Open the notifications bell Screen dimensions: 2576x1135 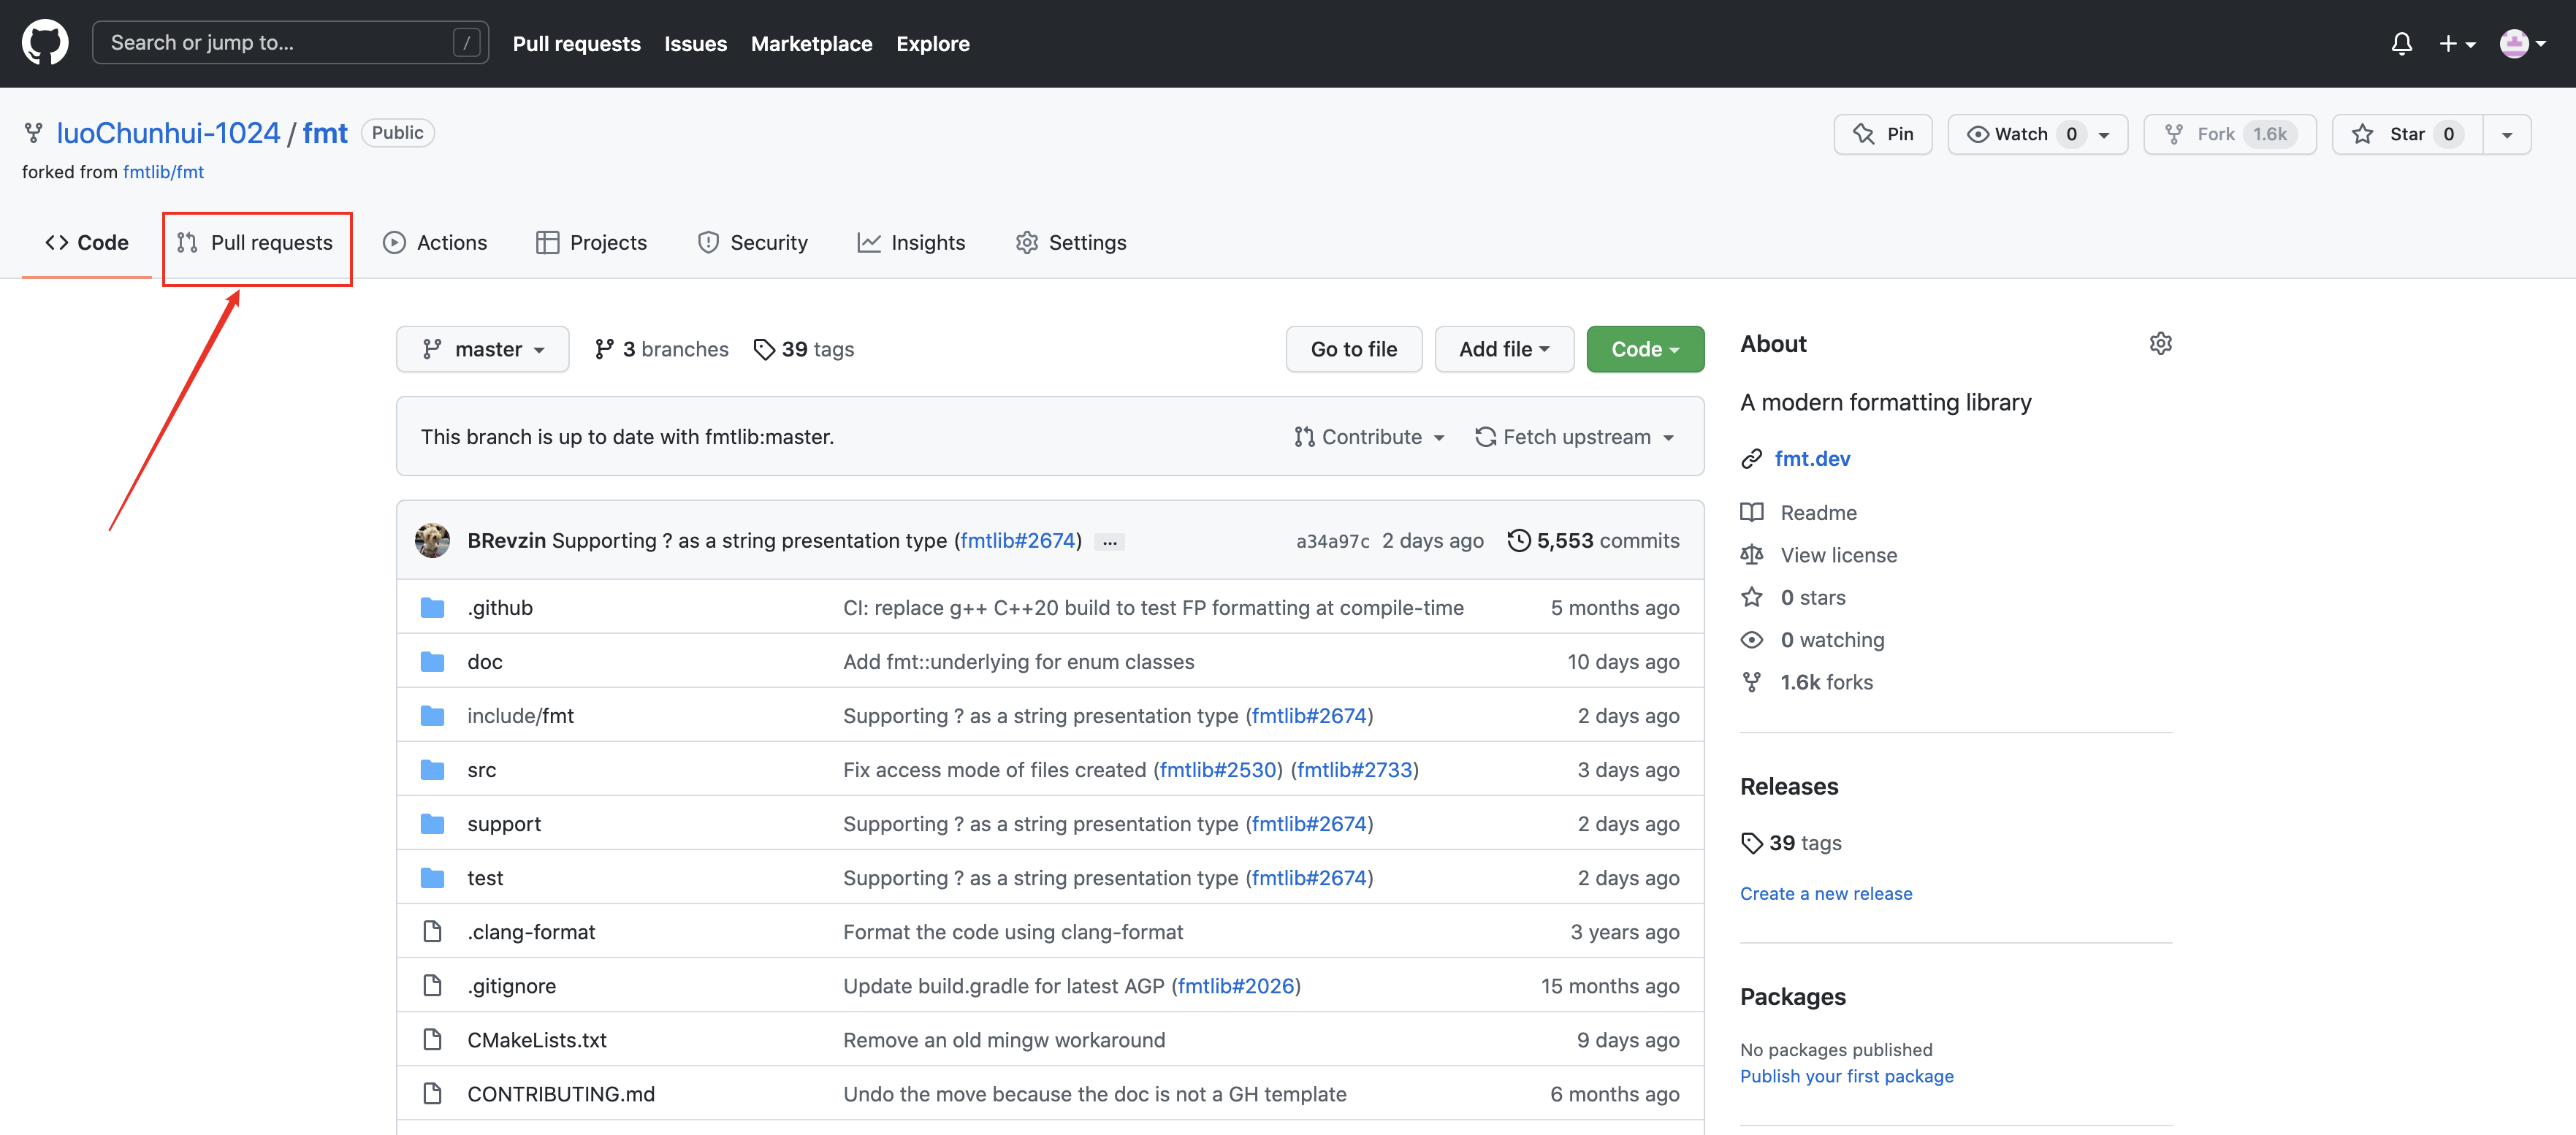(x=2401, y=44)
